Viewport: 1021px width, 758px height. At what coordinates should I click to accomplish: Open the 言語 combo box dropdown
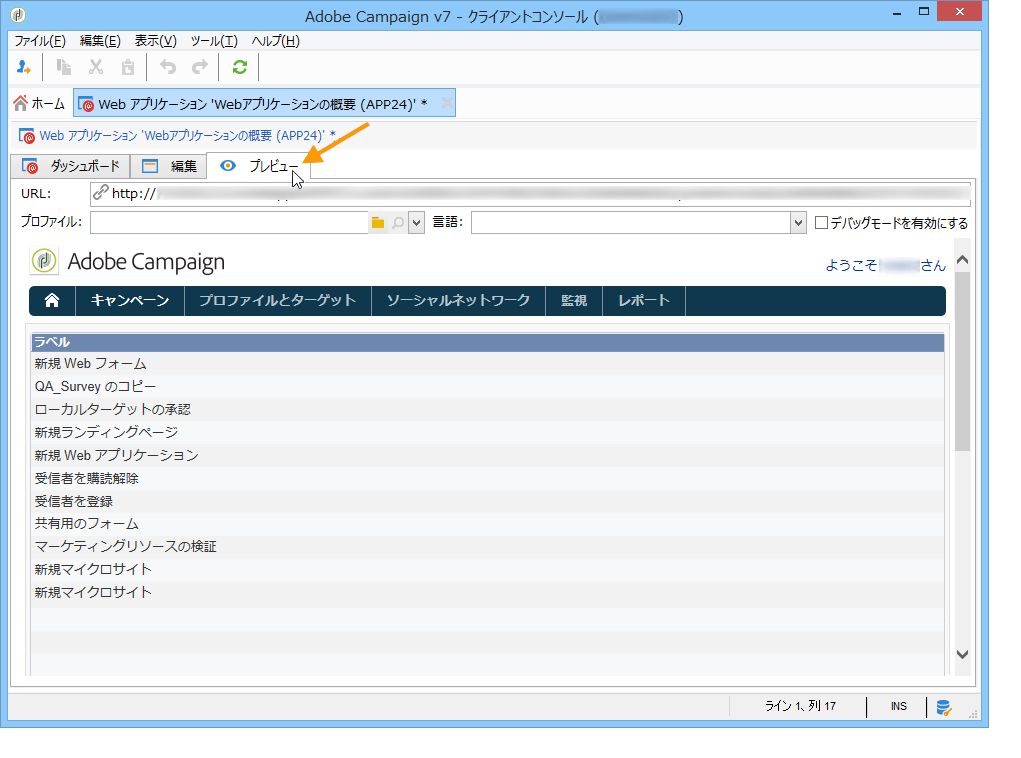coord(798,223)
